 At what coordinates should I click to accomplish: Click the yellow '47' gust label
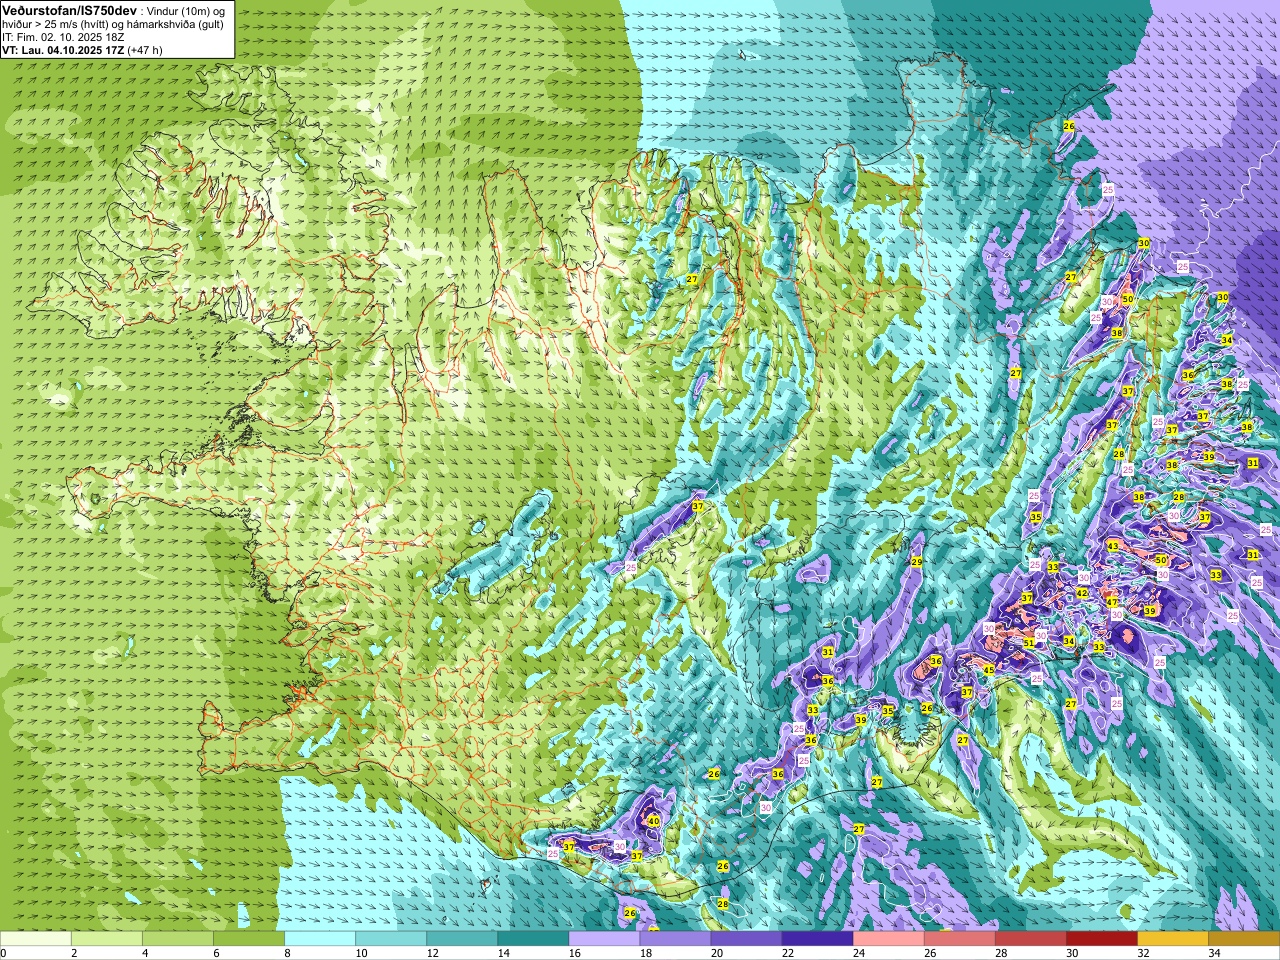[x=1112, y=602]
